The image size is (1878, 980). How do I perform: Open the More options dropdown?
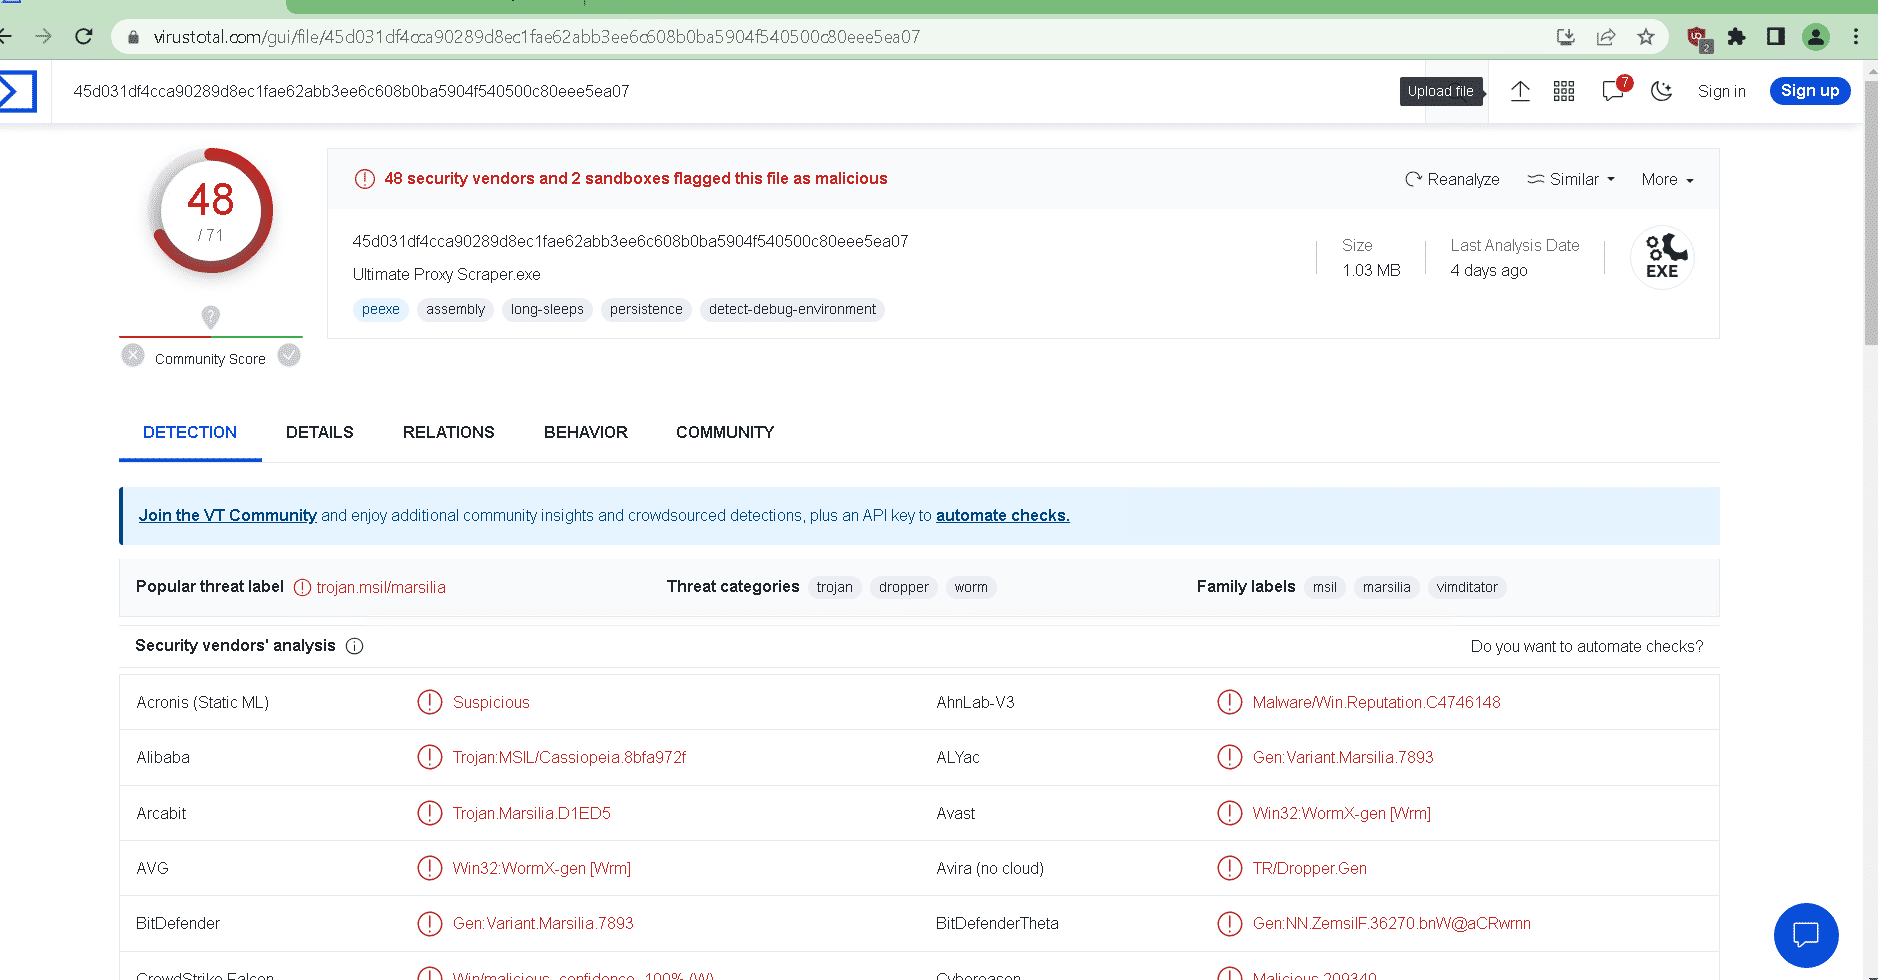pyautogui.click(x=1665, y=179)
